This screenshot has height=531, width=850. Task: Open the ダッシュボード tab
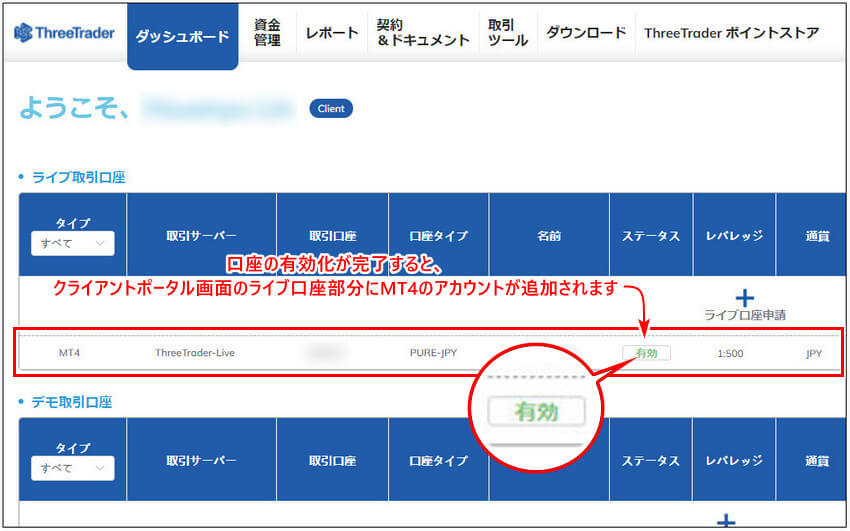tap(183, 36)
